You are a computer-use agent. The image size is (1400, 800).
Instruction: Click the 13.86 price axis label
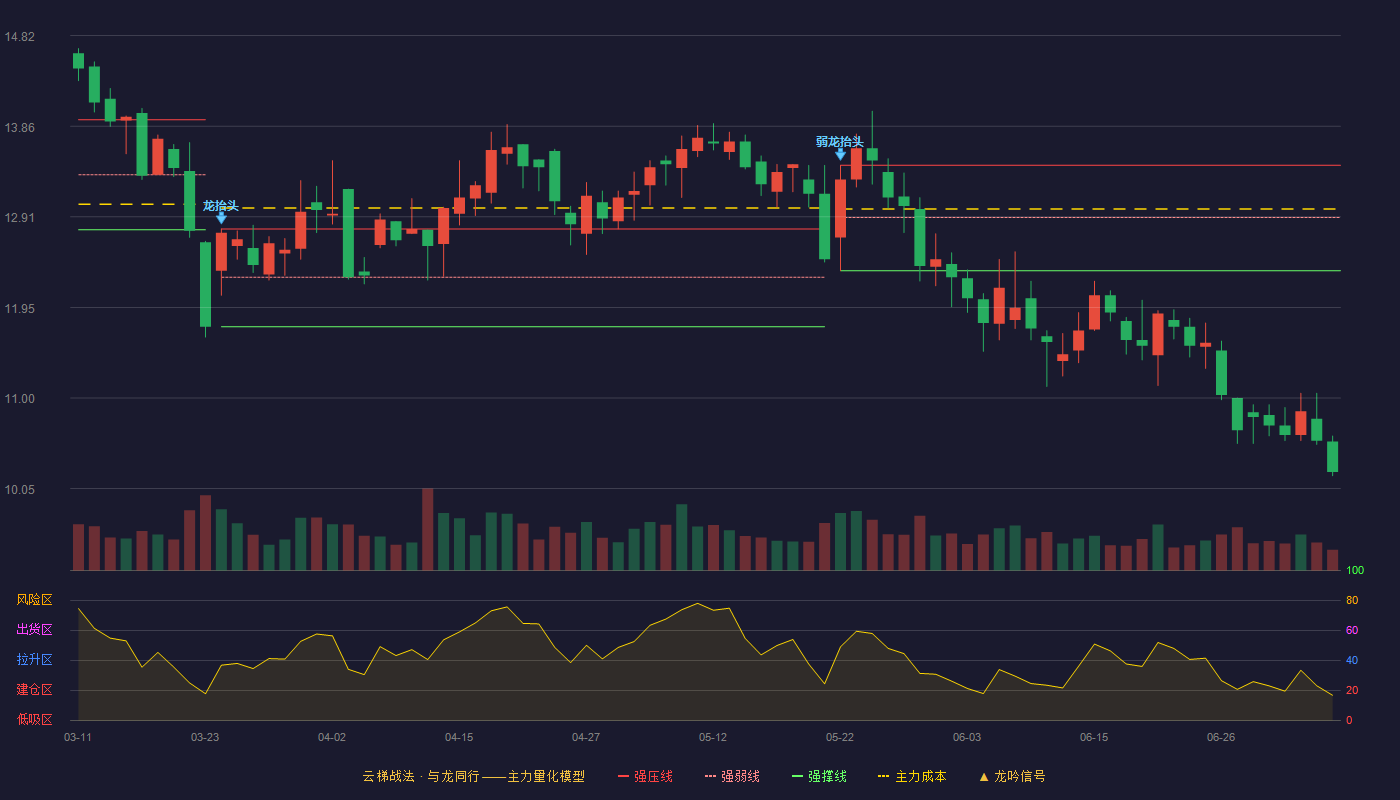[x=19, y=127]
